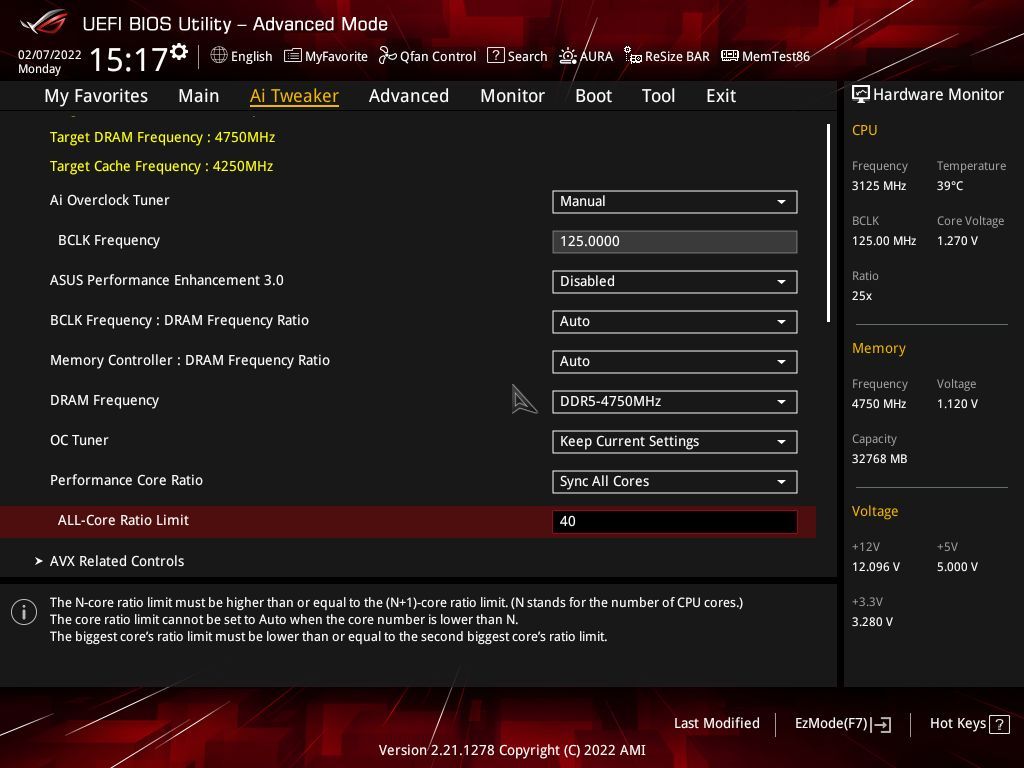
Task: Click the Search question mark icon
Action: tap(496, 56)
